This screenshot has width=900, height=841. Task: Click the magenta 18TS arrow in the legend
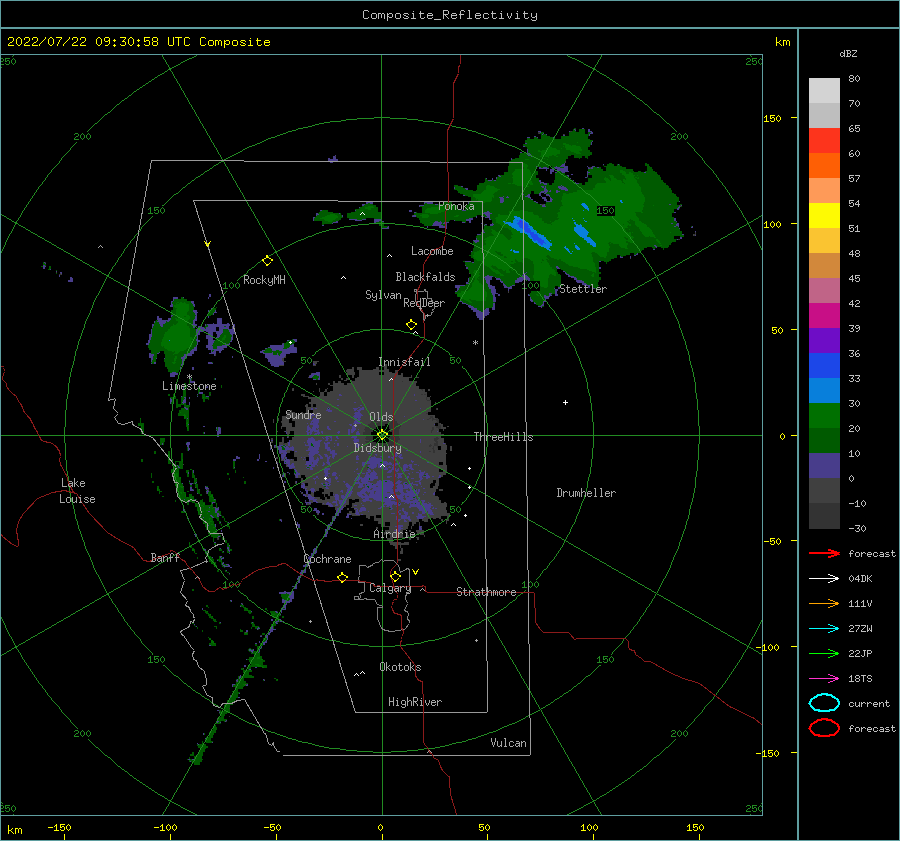point(824,679)
